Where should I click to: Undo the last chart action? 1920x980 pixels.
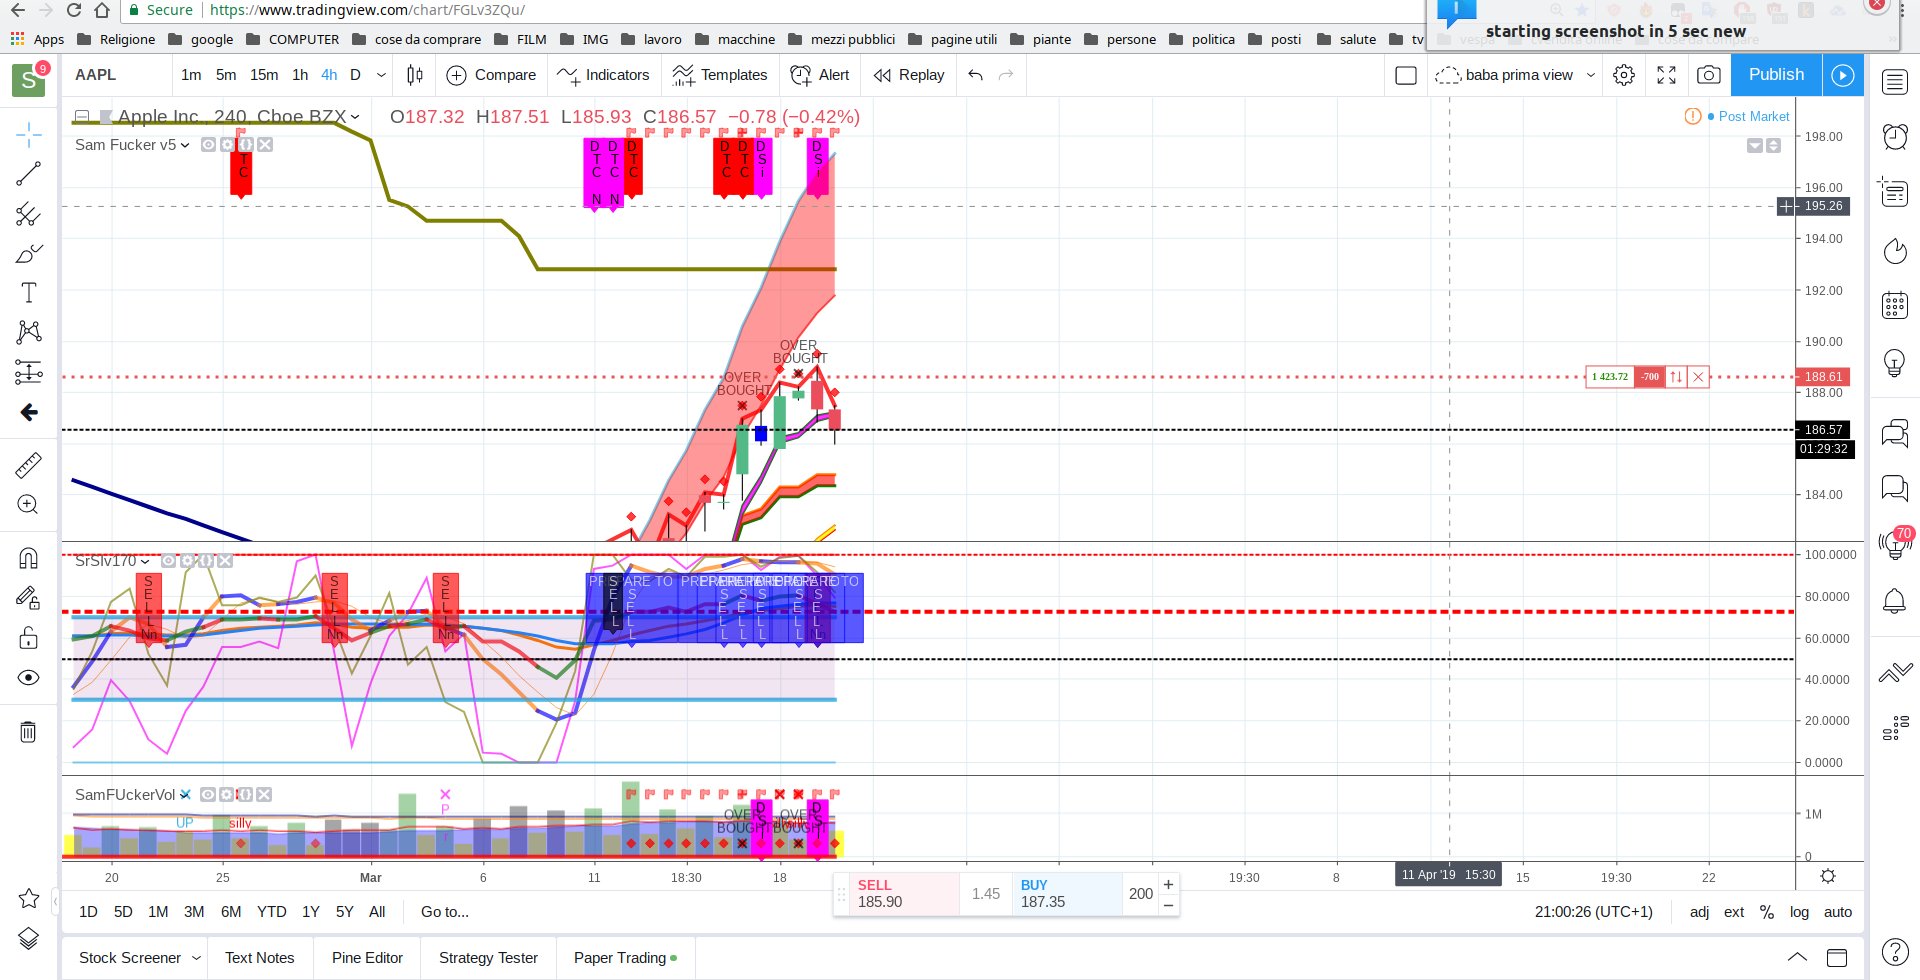click(x=976, y=75)
